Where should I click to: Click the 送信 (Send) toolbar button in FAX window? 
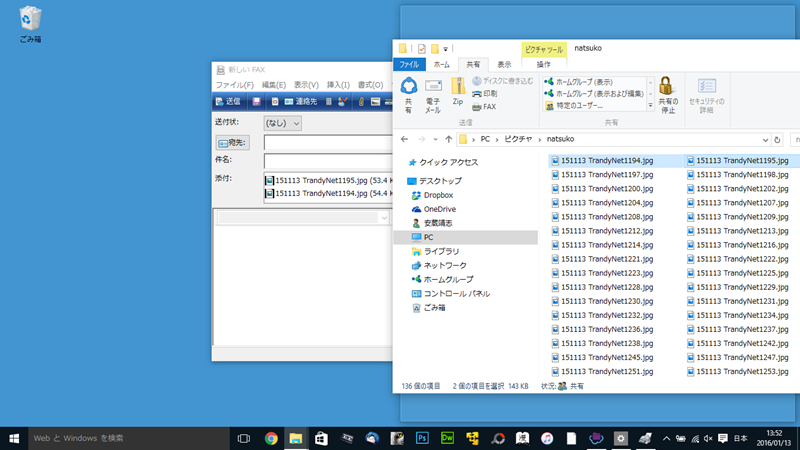(x=226, y=101)
